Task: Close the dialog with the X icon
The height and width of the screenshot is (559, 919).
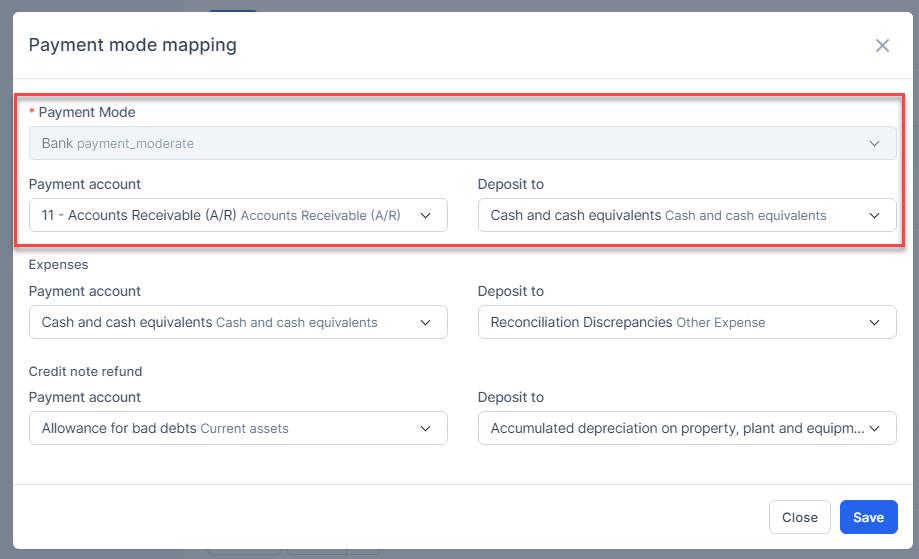Action: click(x=882, y=45)
